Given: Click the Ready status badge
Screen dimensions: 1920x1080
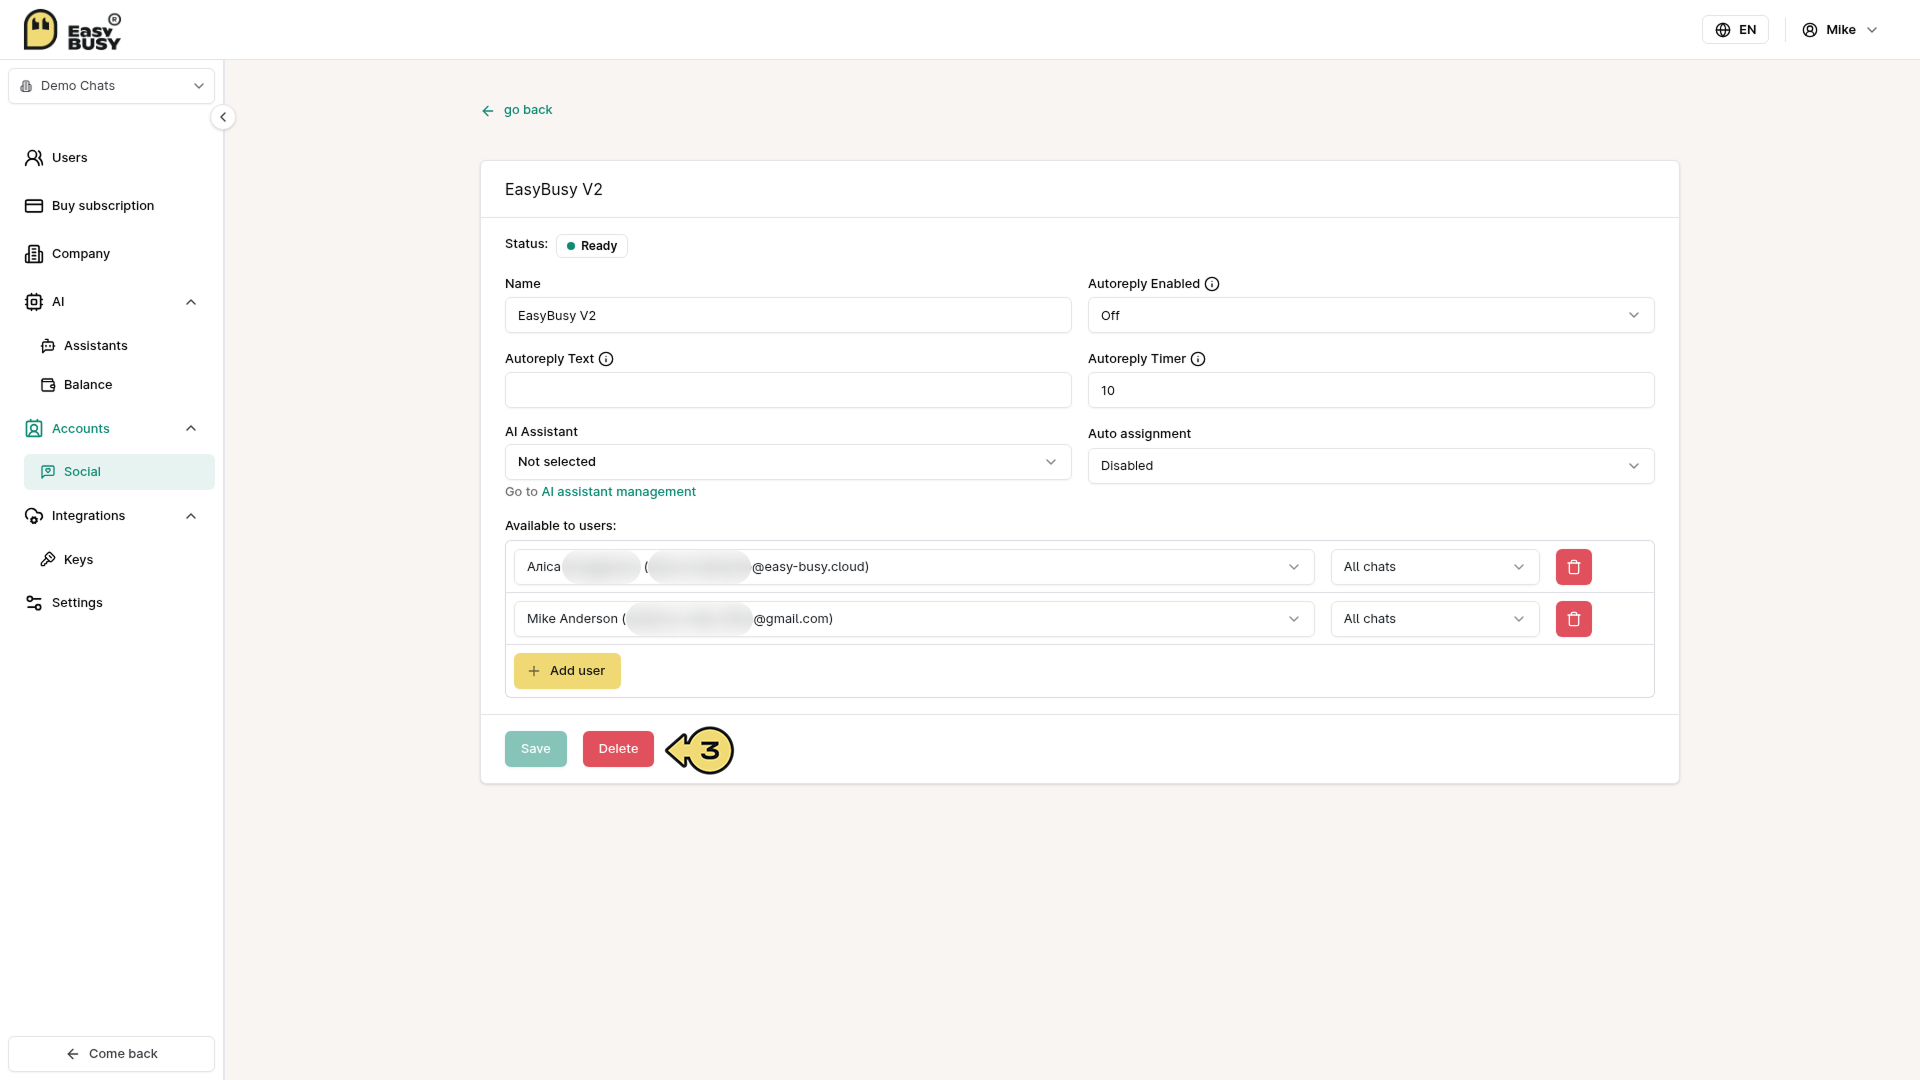Looking at the screenshot, I should point(592,246).
